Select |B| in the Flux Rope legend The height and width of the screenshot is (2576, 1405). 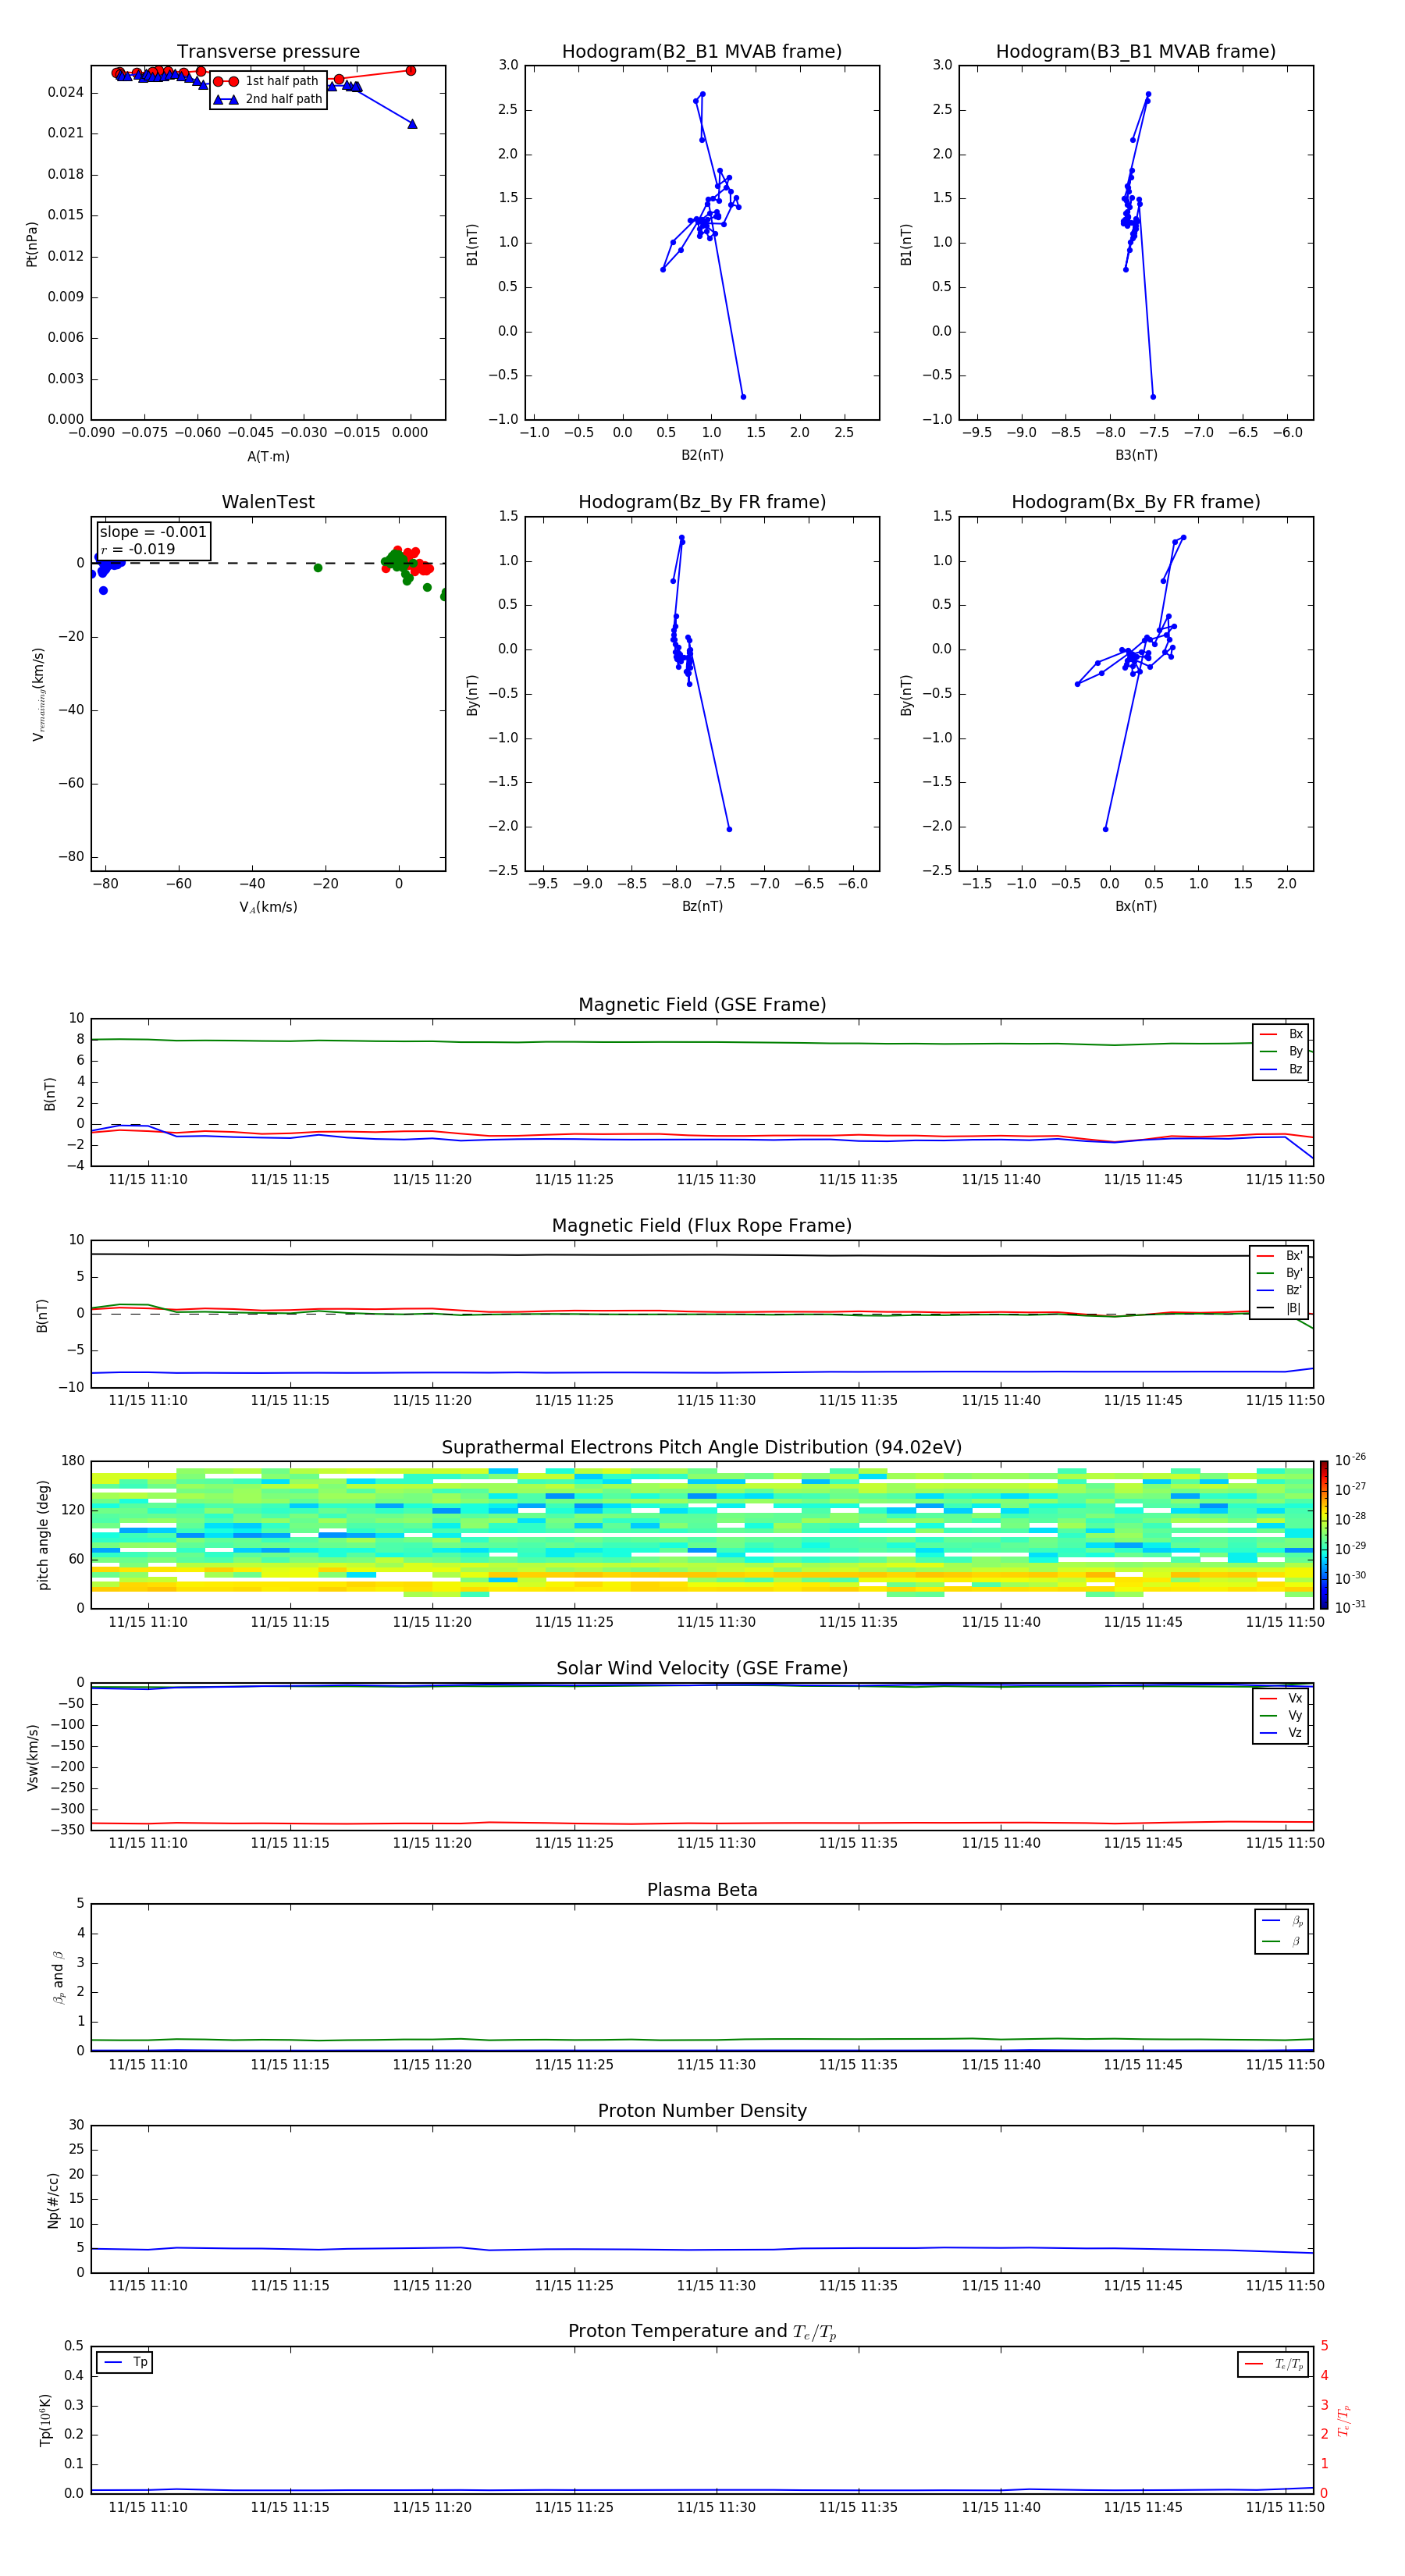point(1279,1308)
